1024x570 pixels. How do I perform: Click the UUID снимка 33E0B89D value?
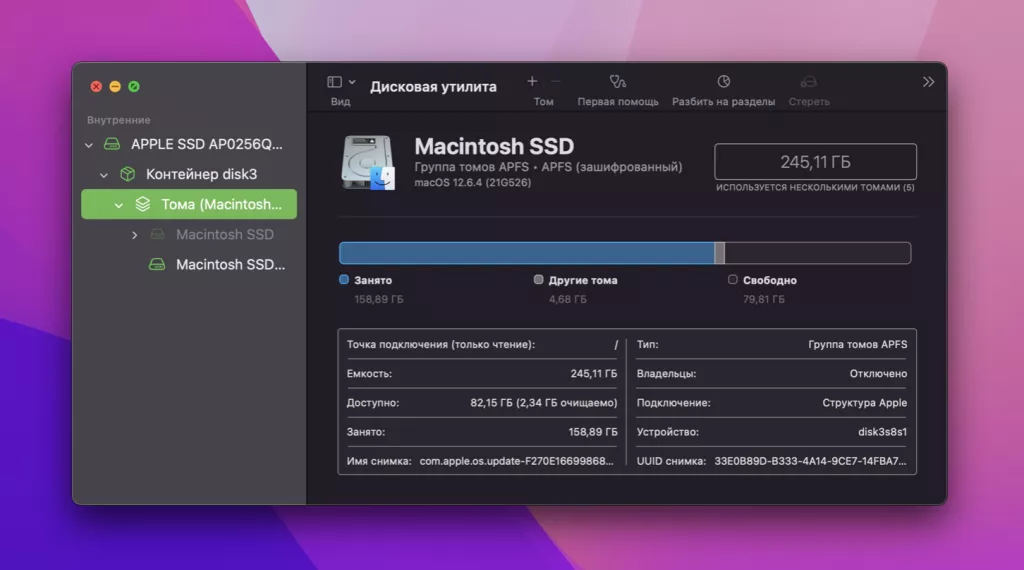[x=810, y=461]
